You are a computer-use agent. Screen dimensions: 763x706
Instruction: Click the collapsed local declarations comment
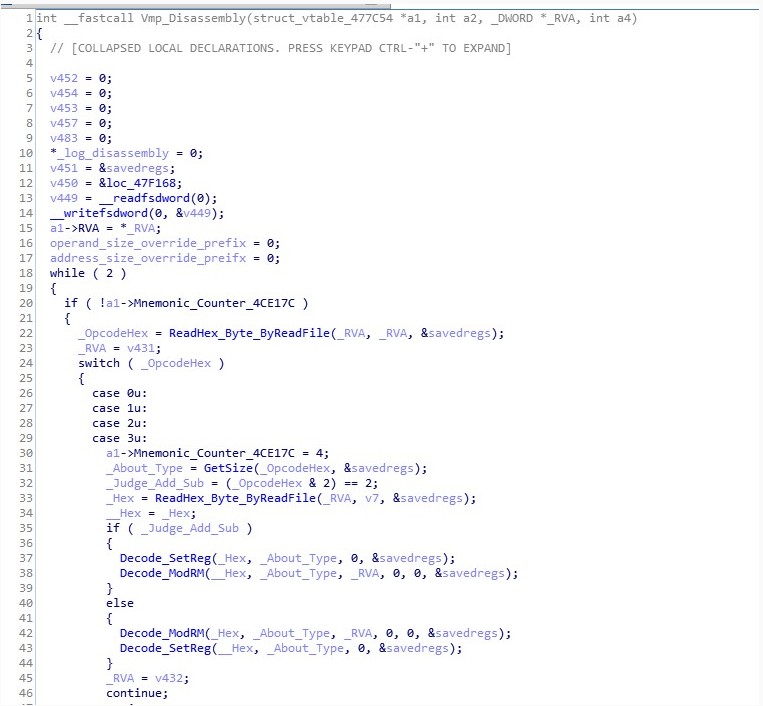[281, 48]
